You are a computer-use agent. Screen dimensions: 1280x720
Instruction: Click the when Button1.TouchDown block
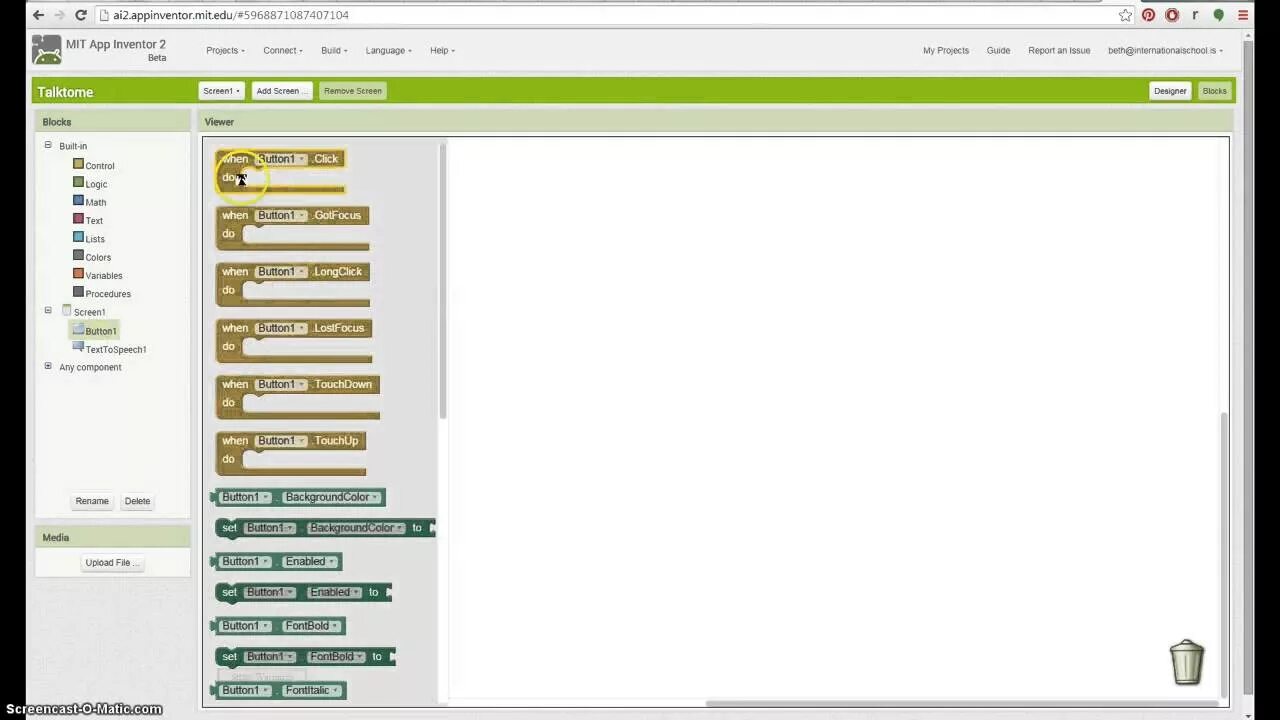tap(298, 397)
